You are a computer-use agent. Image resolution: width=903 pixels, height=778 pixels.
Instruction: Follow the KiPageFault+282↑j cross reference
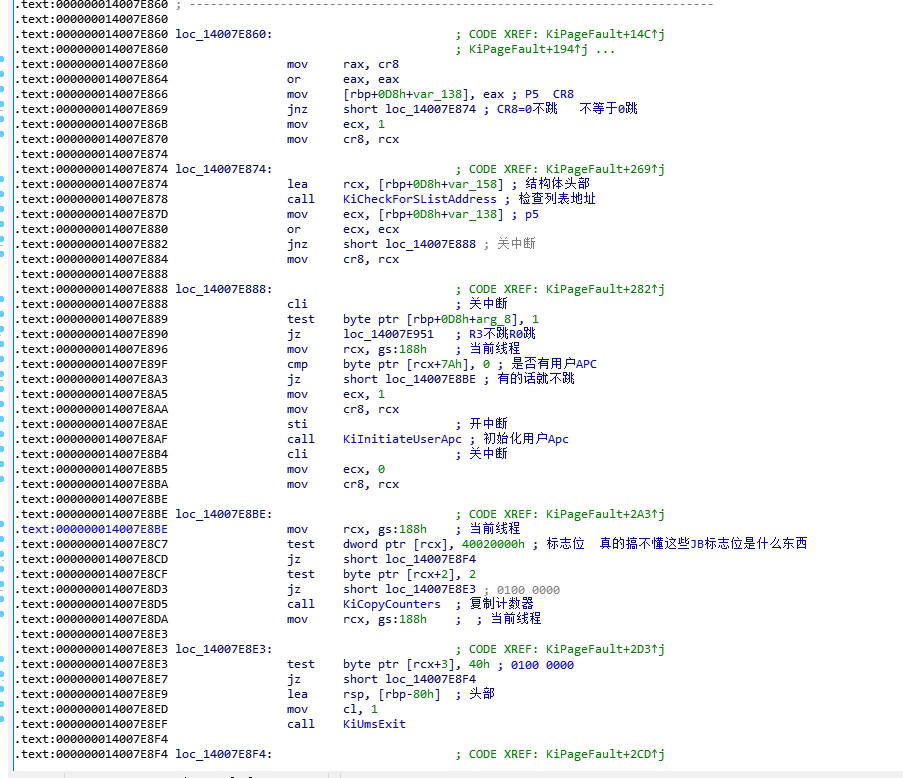(x=605, y=289)
